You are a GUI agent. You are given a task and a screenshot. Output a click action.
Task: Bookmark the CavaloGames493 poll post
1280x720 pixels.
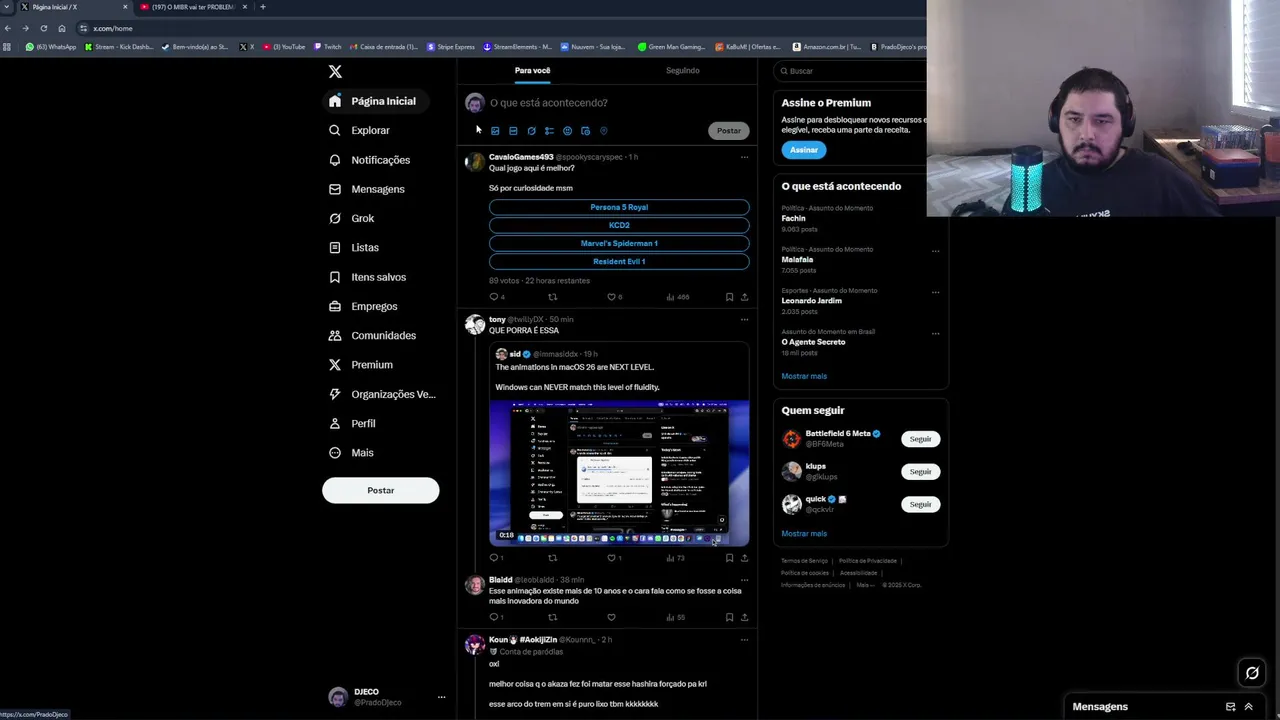tap(729, 297)
